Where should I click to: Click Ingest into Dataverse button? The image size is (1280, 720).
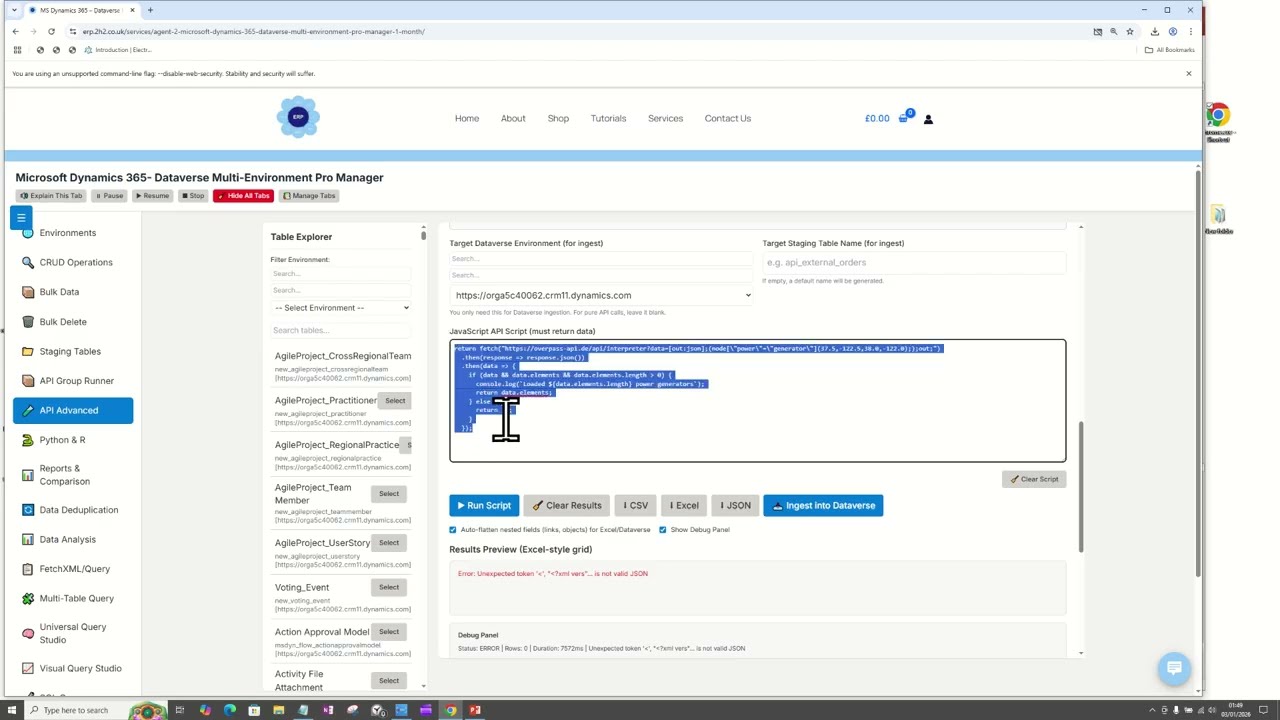823,505
